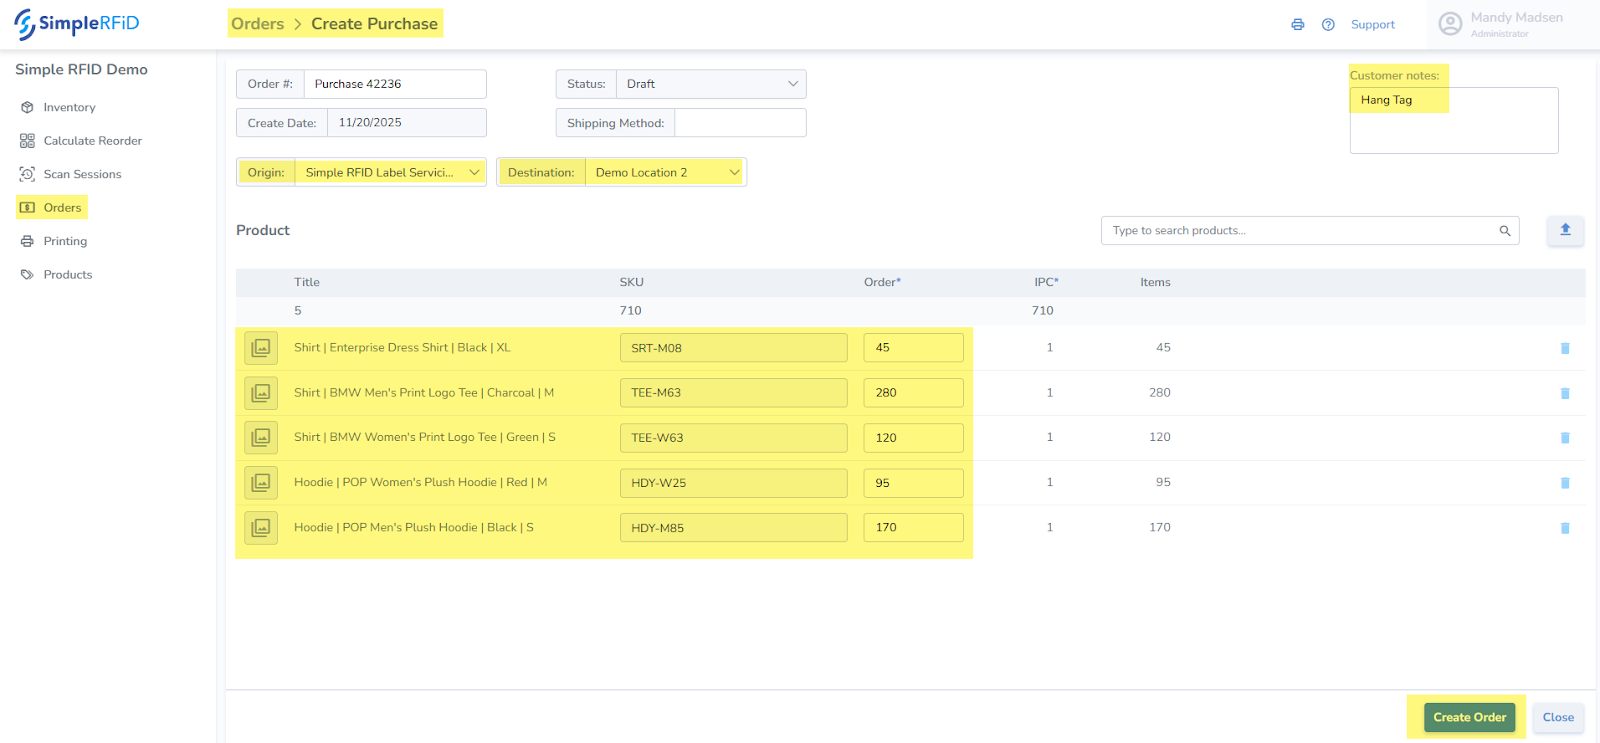Remove the TEE-W63 line item
Screen dimensions: 1600x743
pos(1565,438)
